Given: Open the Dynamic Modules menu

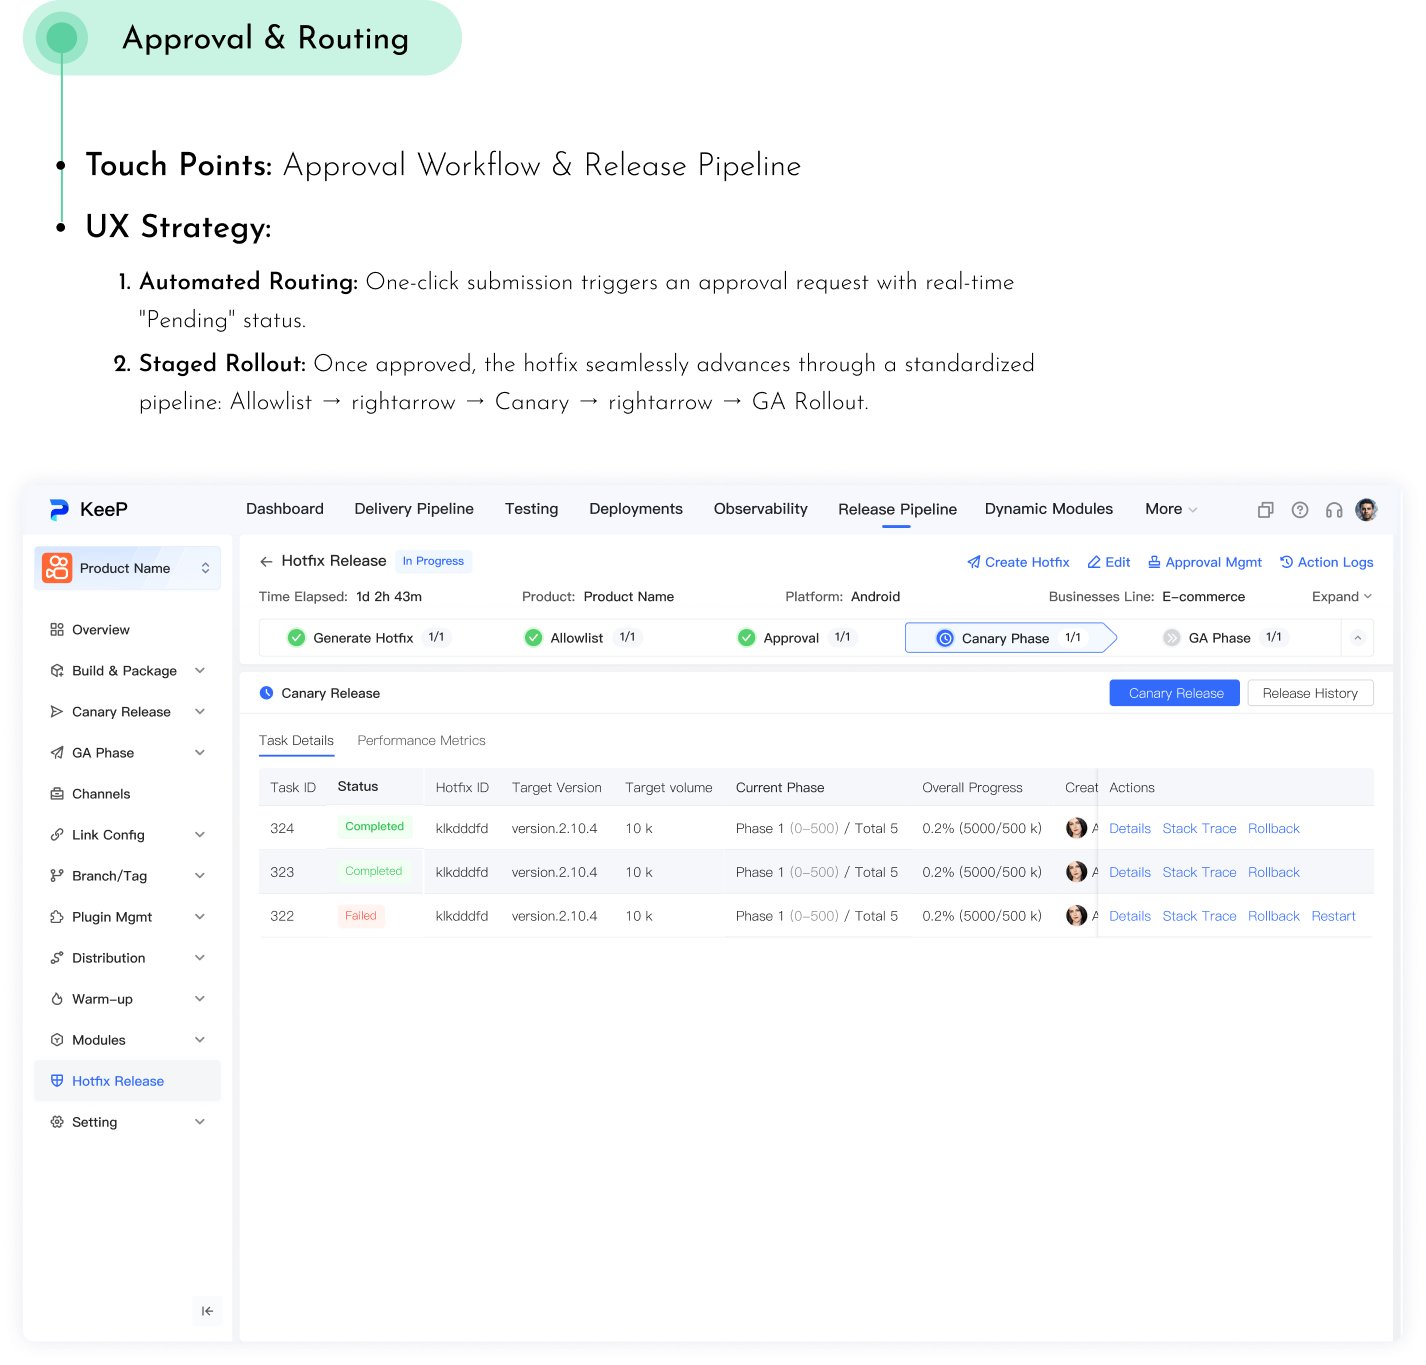Looking at the screenshot, I should tap(1049, 509).
